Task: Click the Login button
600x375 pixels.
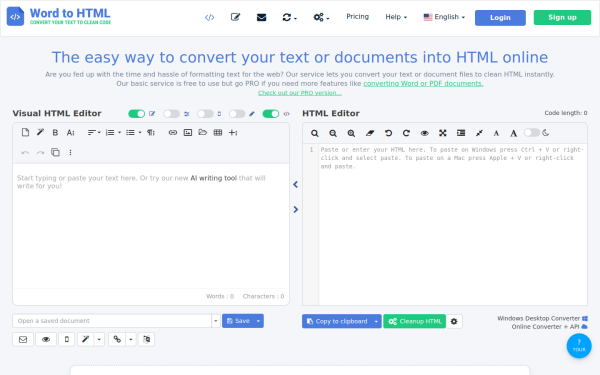Action: coord(500,18)
